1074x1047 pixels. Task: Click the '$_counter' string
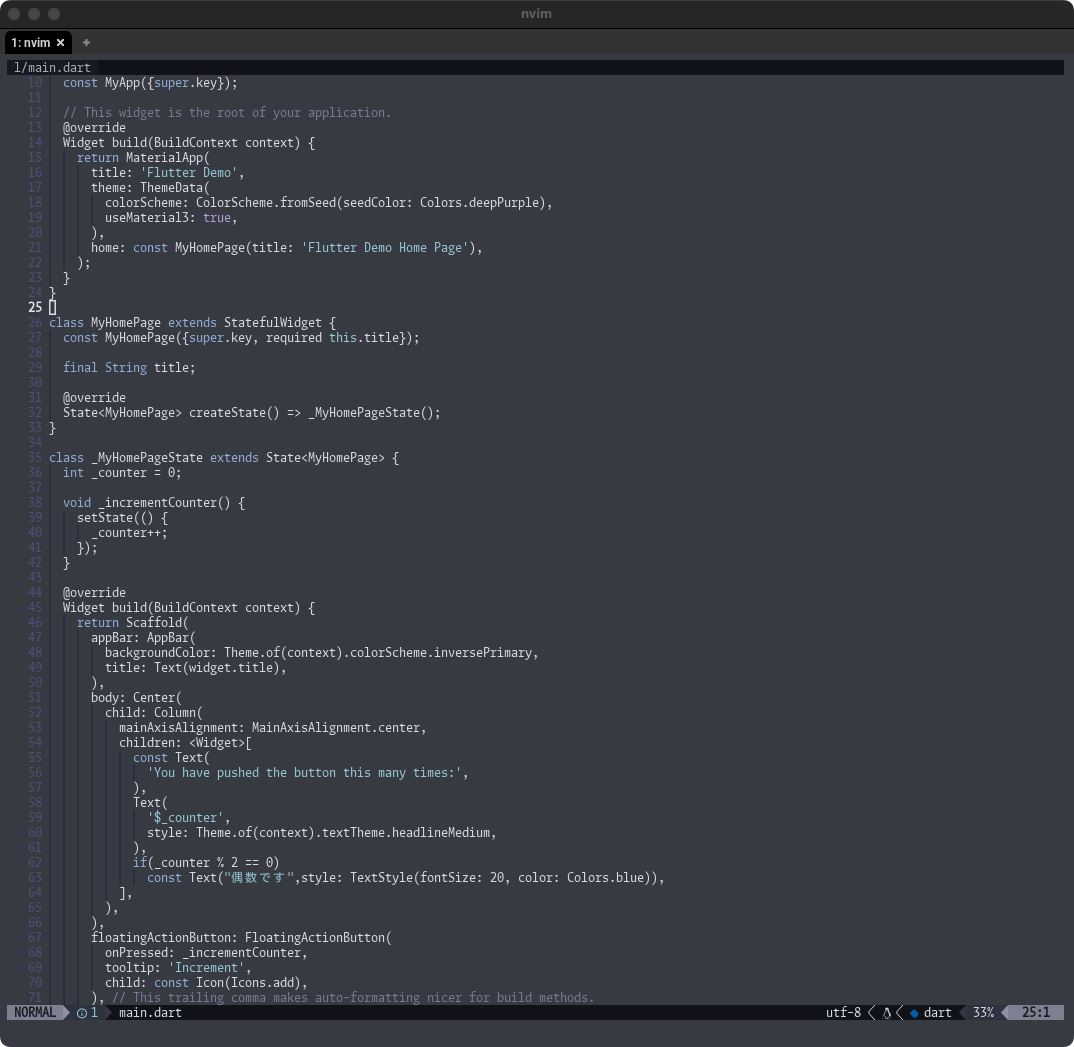click(185, 818)
